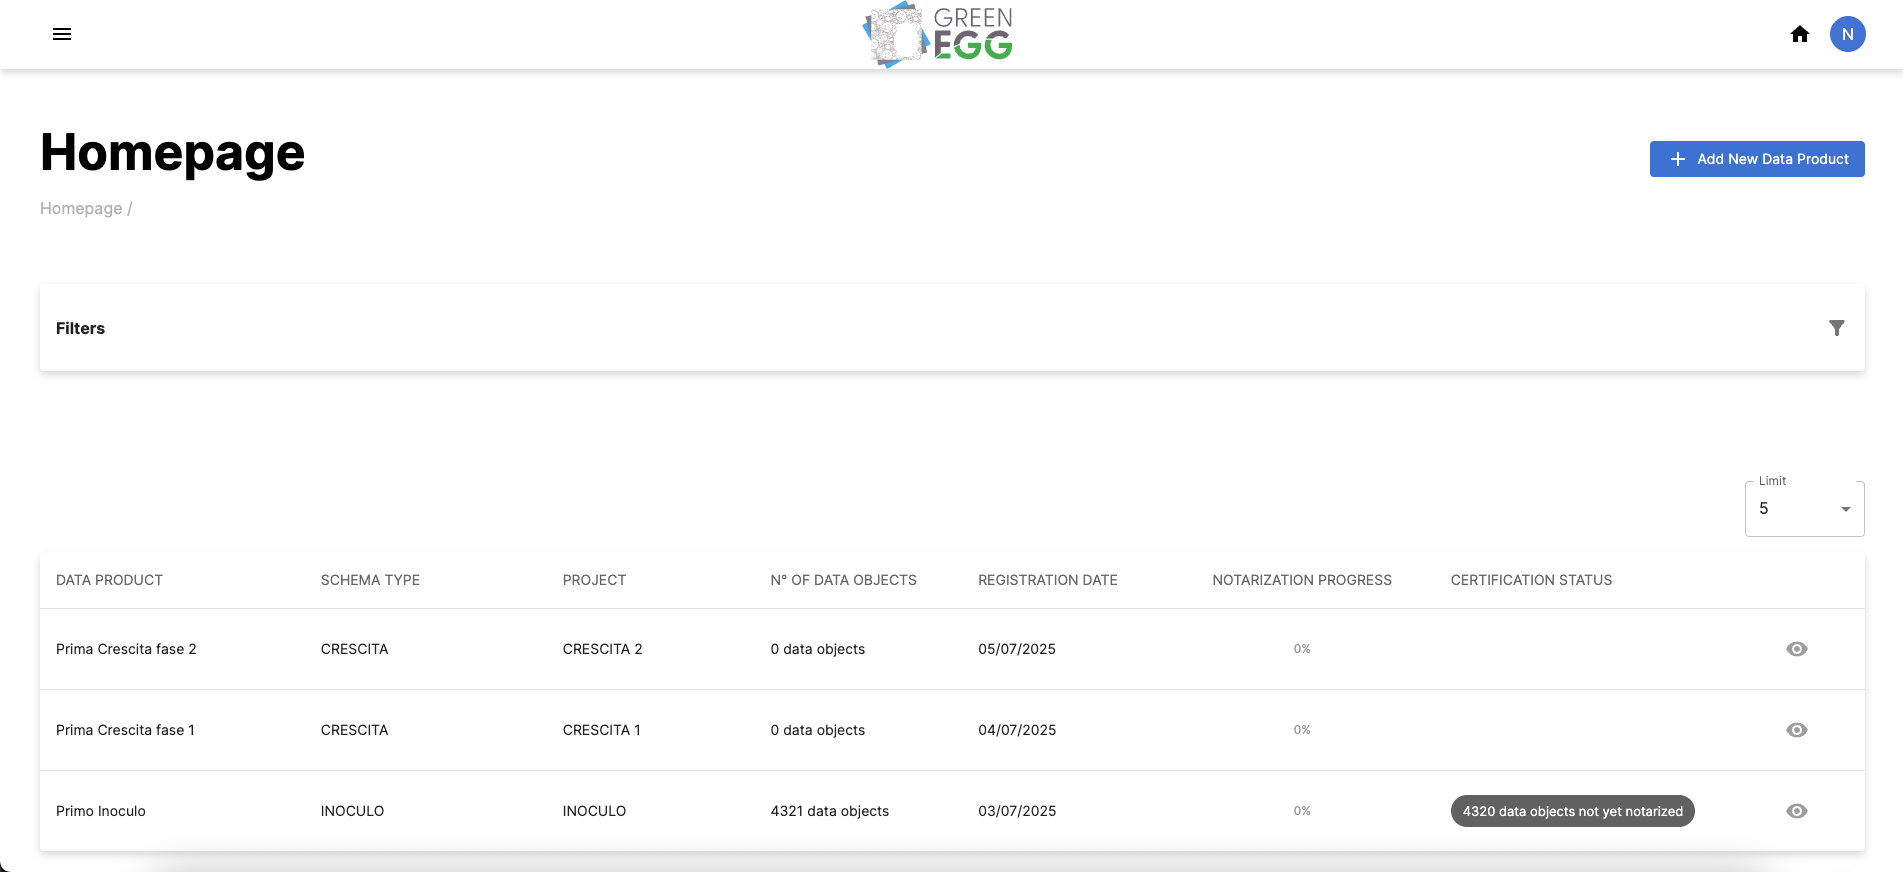Viewport: 1903px width, 872px height.
Task: View details of Primo Inoculo
Action: (x=1796, y=811)
